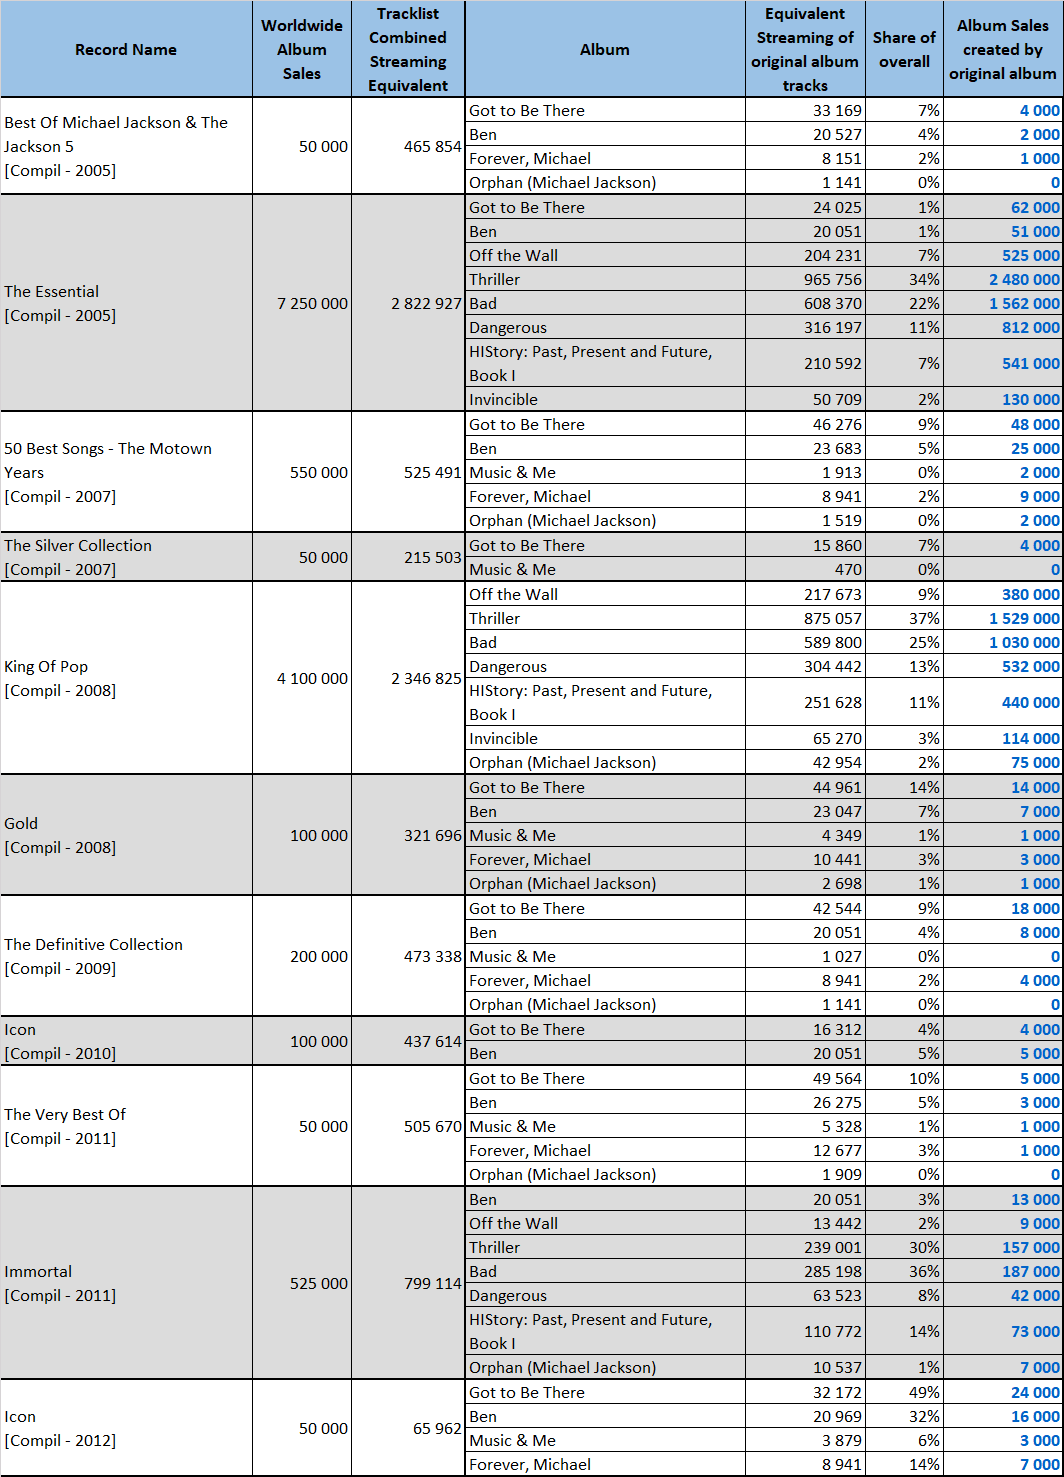
Task: Click album sales value "380 000"
Action: point(1031,594)
